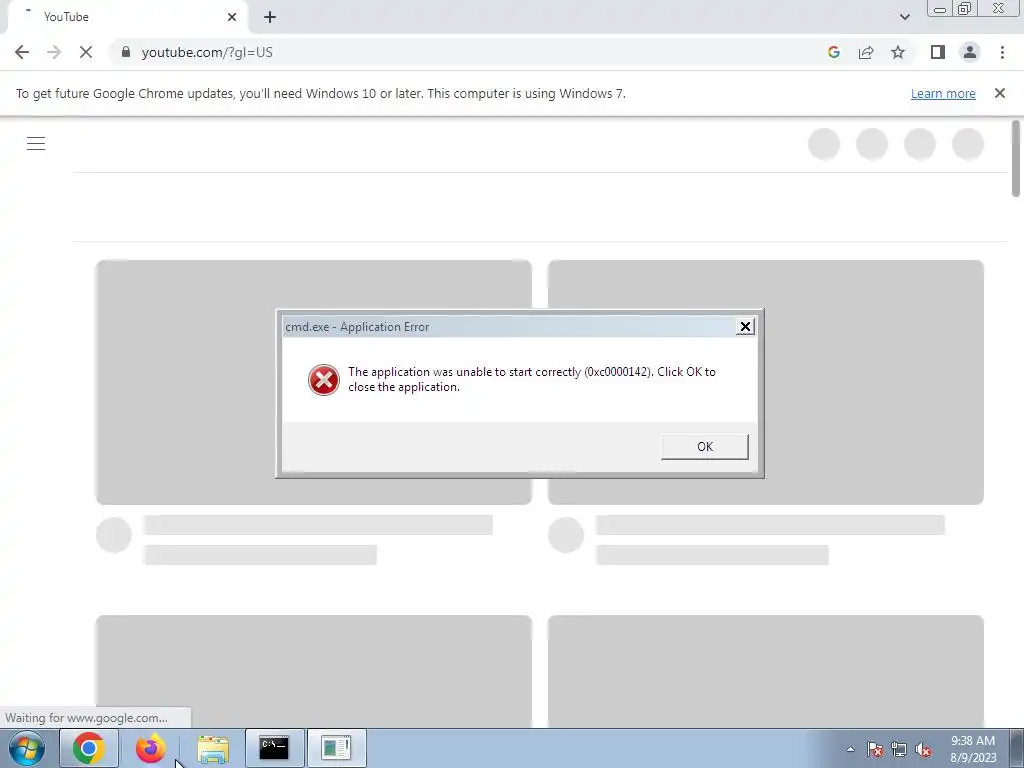Open Google search side icon in address bar
This screenshot has height=768, width=1024.
(833, 52)
